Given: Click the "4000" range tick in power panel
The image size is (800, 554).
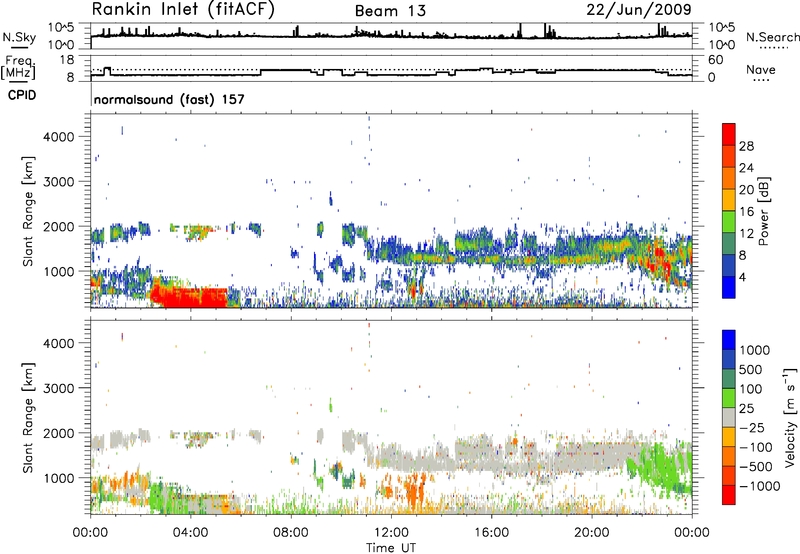Looking at the screenshot, I should pos(59,137).
